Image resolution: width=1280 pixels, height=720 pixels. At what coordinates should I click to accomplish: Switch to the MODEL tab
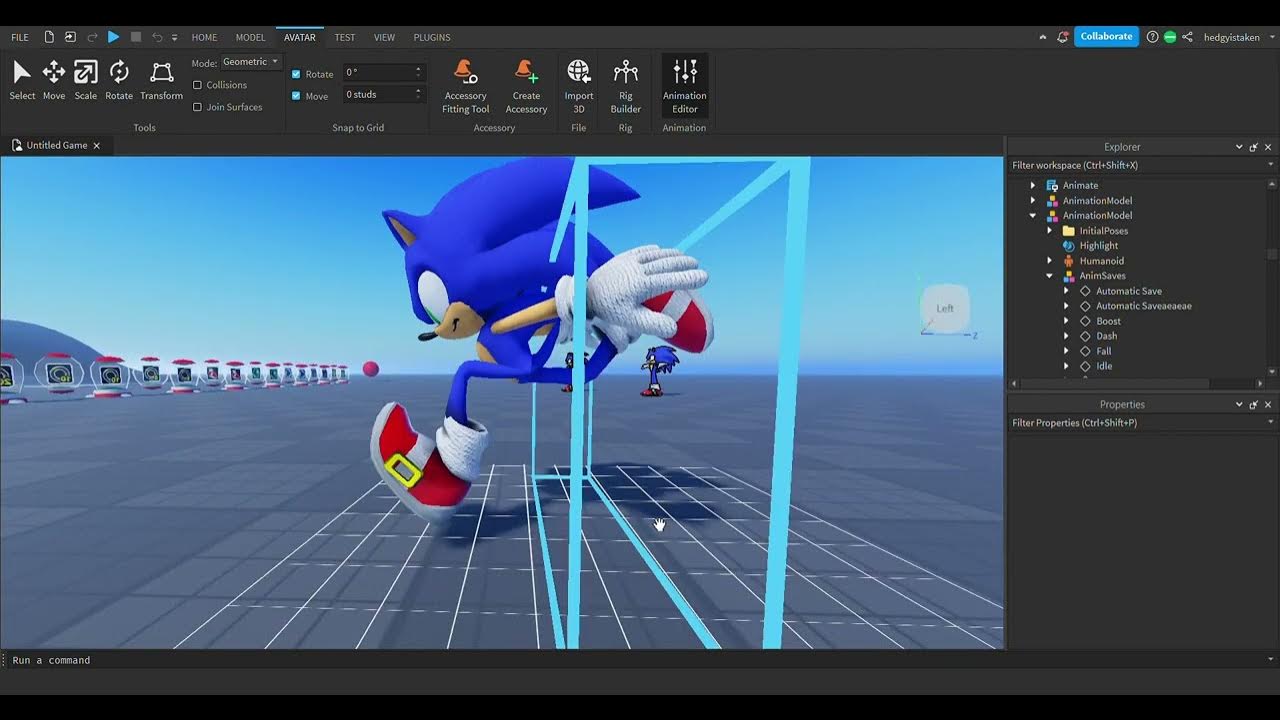point(250,37)
